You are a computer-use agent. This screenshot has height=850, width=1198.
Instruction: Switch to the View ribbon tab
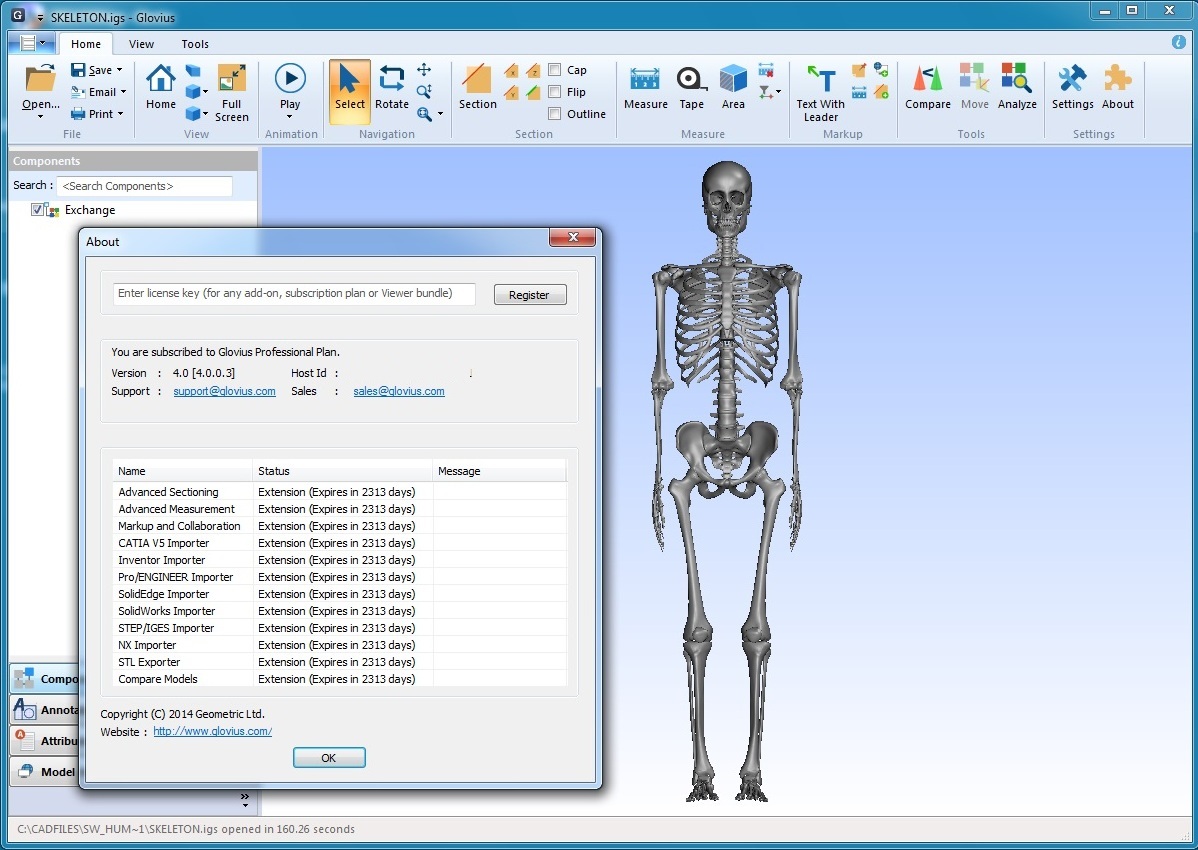pos(141,44)
